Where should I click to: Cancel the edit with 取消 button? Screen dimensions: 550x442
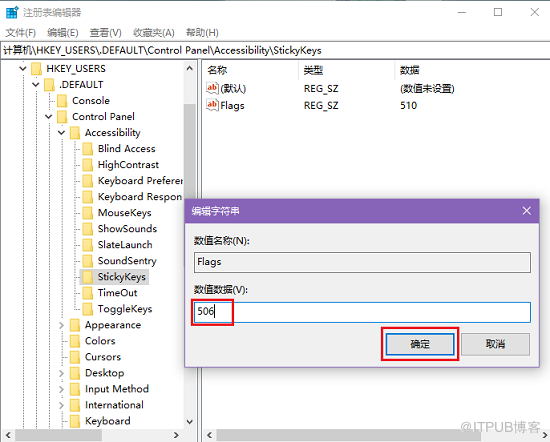click(495, 344)
